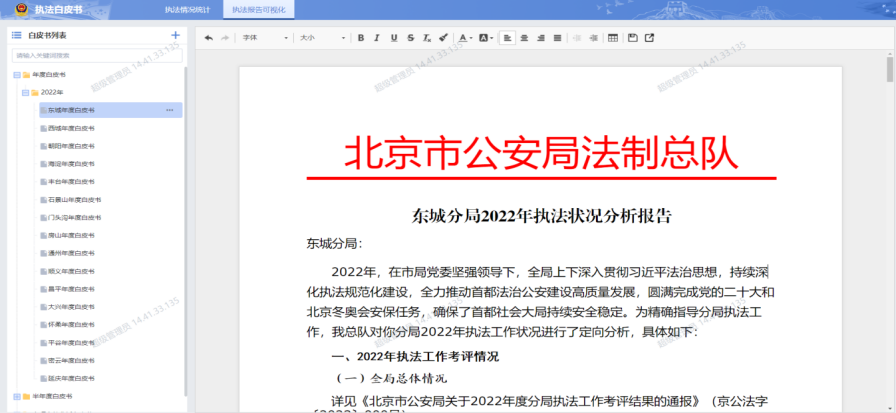The width and height of the screenshot is (896, 413).
Task: Insert a table from the toolbar
Action: [613, 38]
